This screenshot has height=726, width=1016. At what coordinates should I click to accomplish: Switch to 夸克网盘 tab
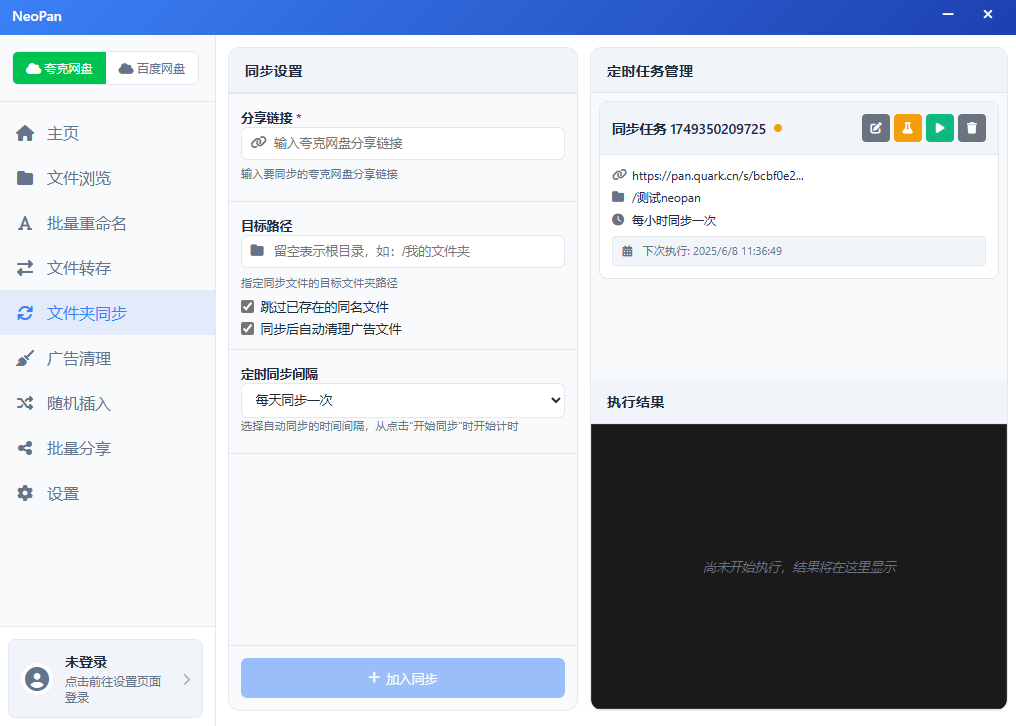[x=60, y=68]
